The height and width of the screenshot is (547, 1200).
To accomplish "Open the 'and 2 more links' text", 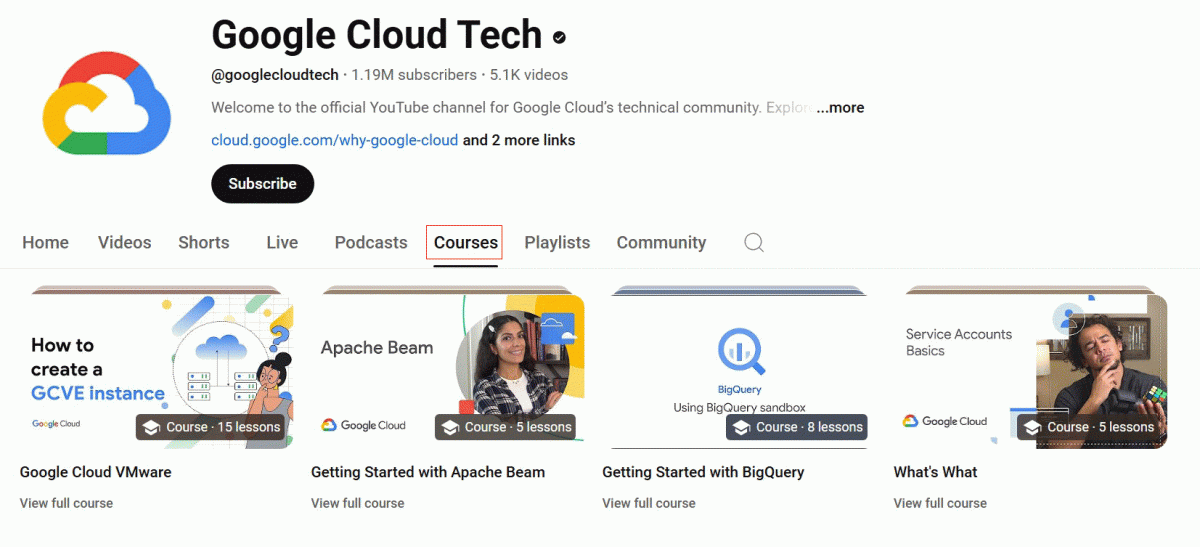I will coord(519,140).
